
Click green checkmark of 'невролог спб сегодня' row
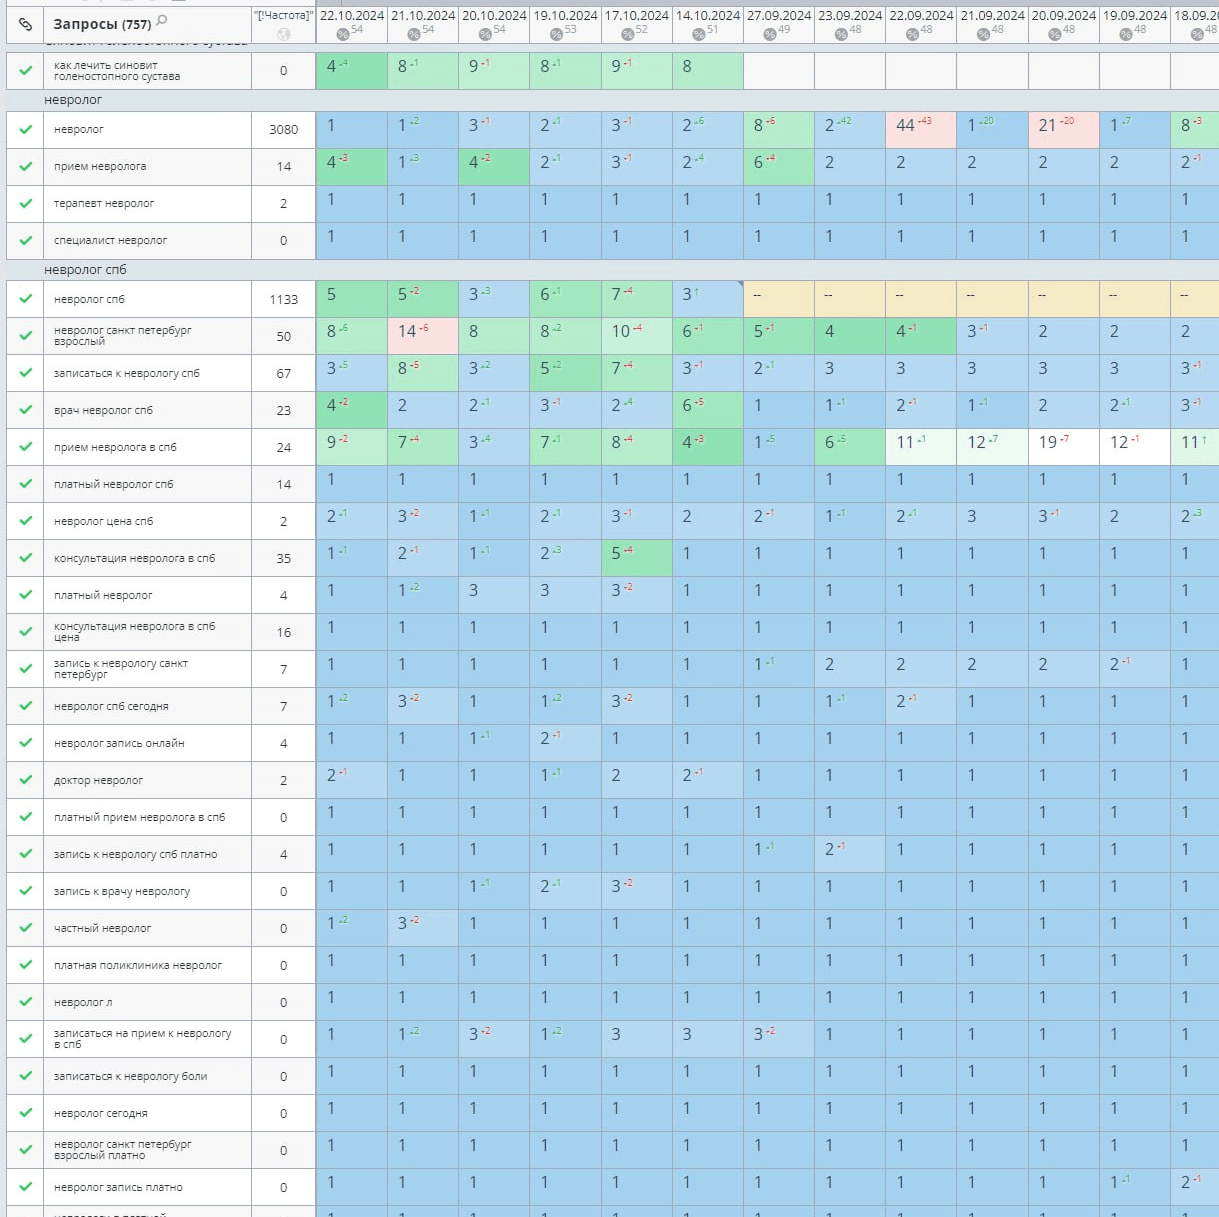coord(26,706)
